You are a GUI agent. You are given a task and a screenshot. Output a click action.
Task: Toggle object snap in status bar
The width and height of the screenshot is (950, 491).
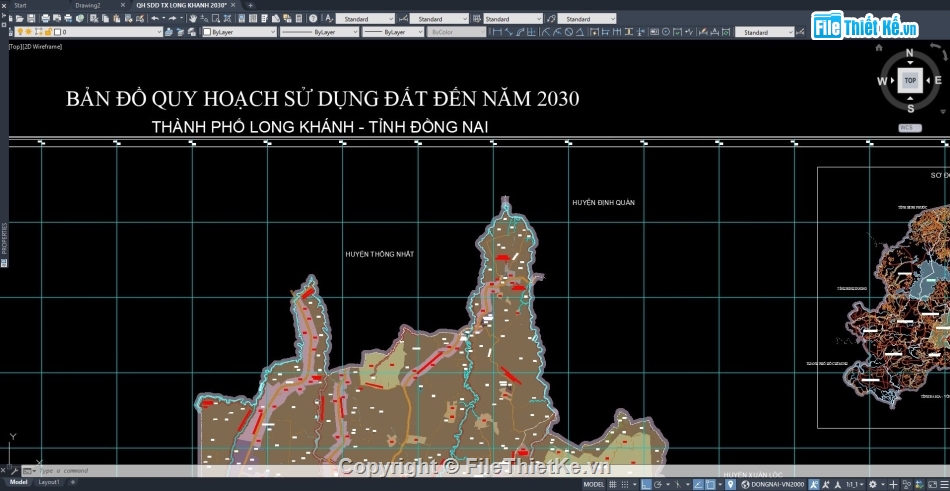(x=710, y=484)
